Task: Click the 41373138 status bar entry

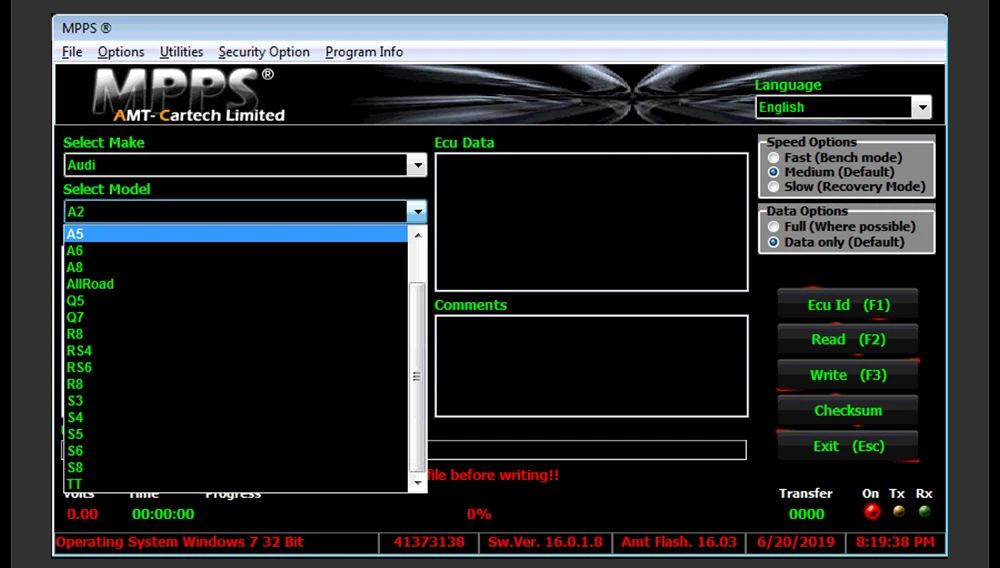Action: tap(429, 542)
